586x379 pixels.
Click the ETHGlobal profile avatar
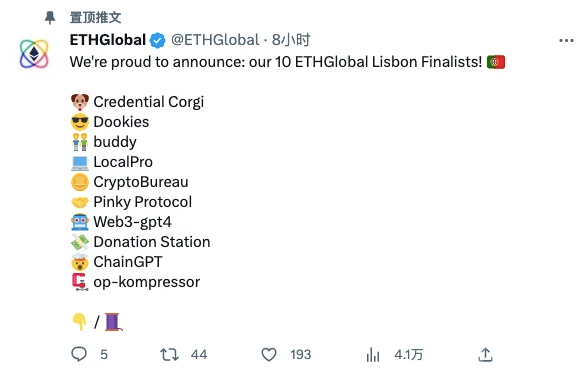pyautogui.click(x=34, y=54)
